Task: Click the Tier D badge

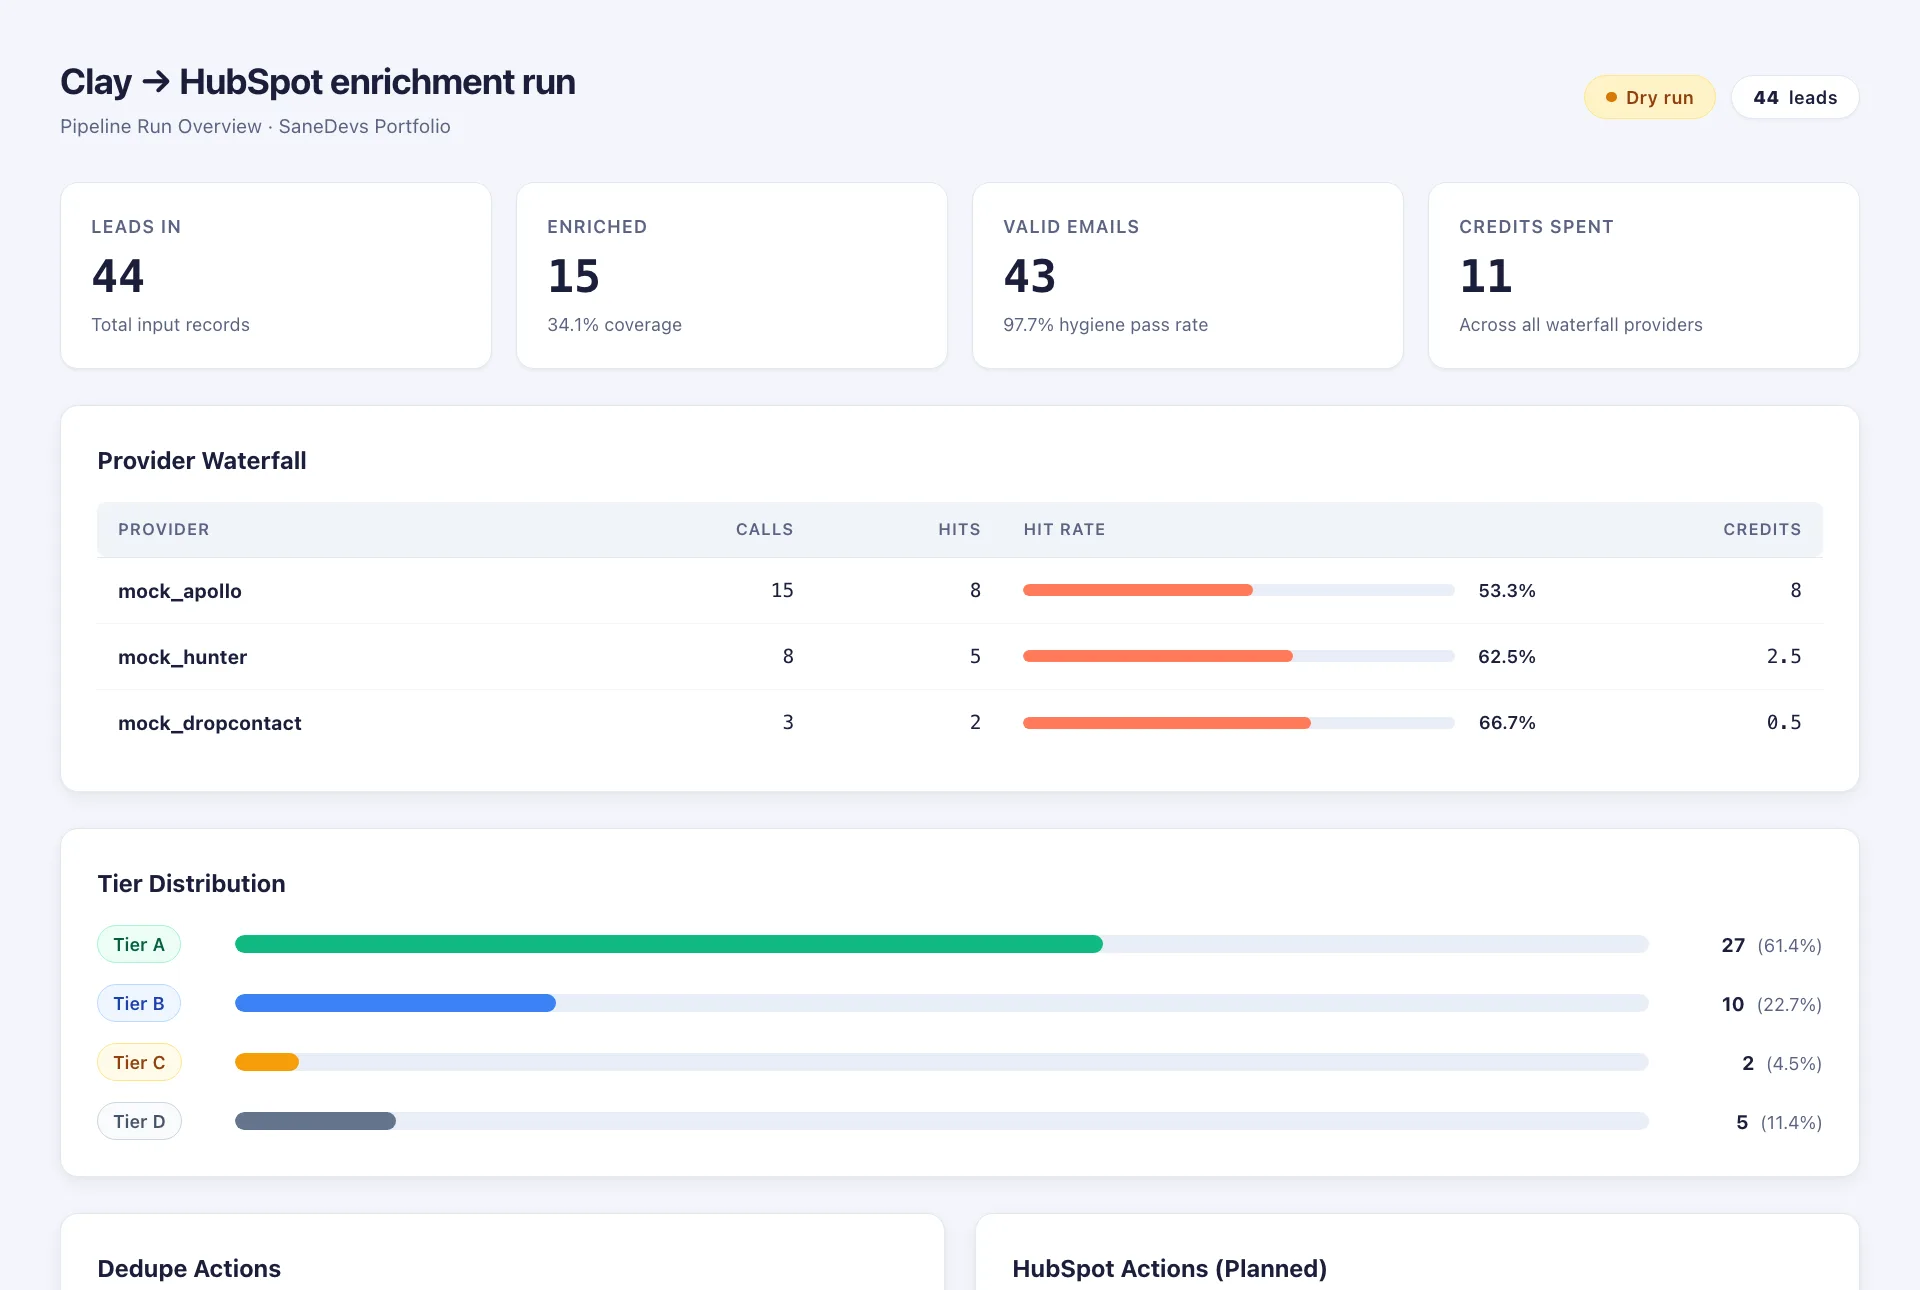Action: (x=139, y=1122)
